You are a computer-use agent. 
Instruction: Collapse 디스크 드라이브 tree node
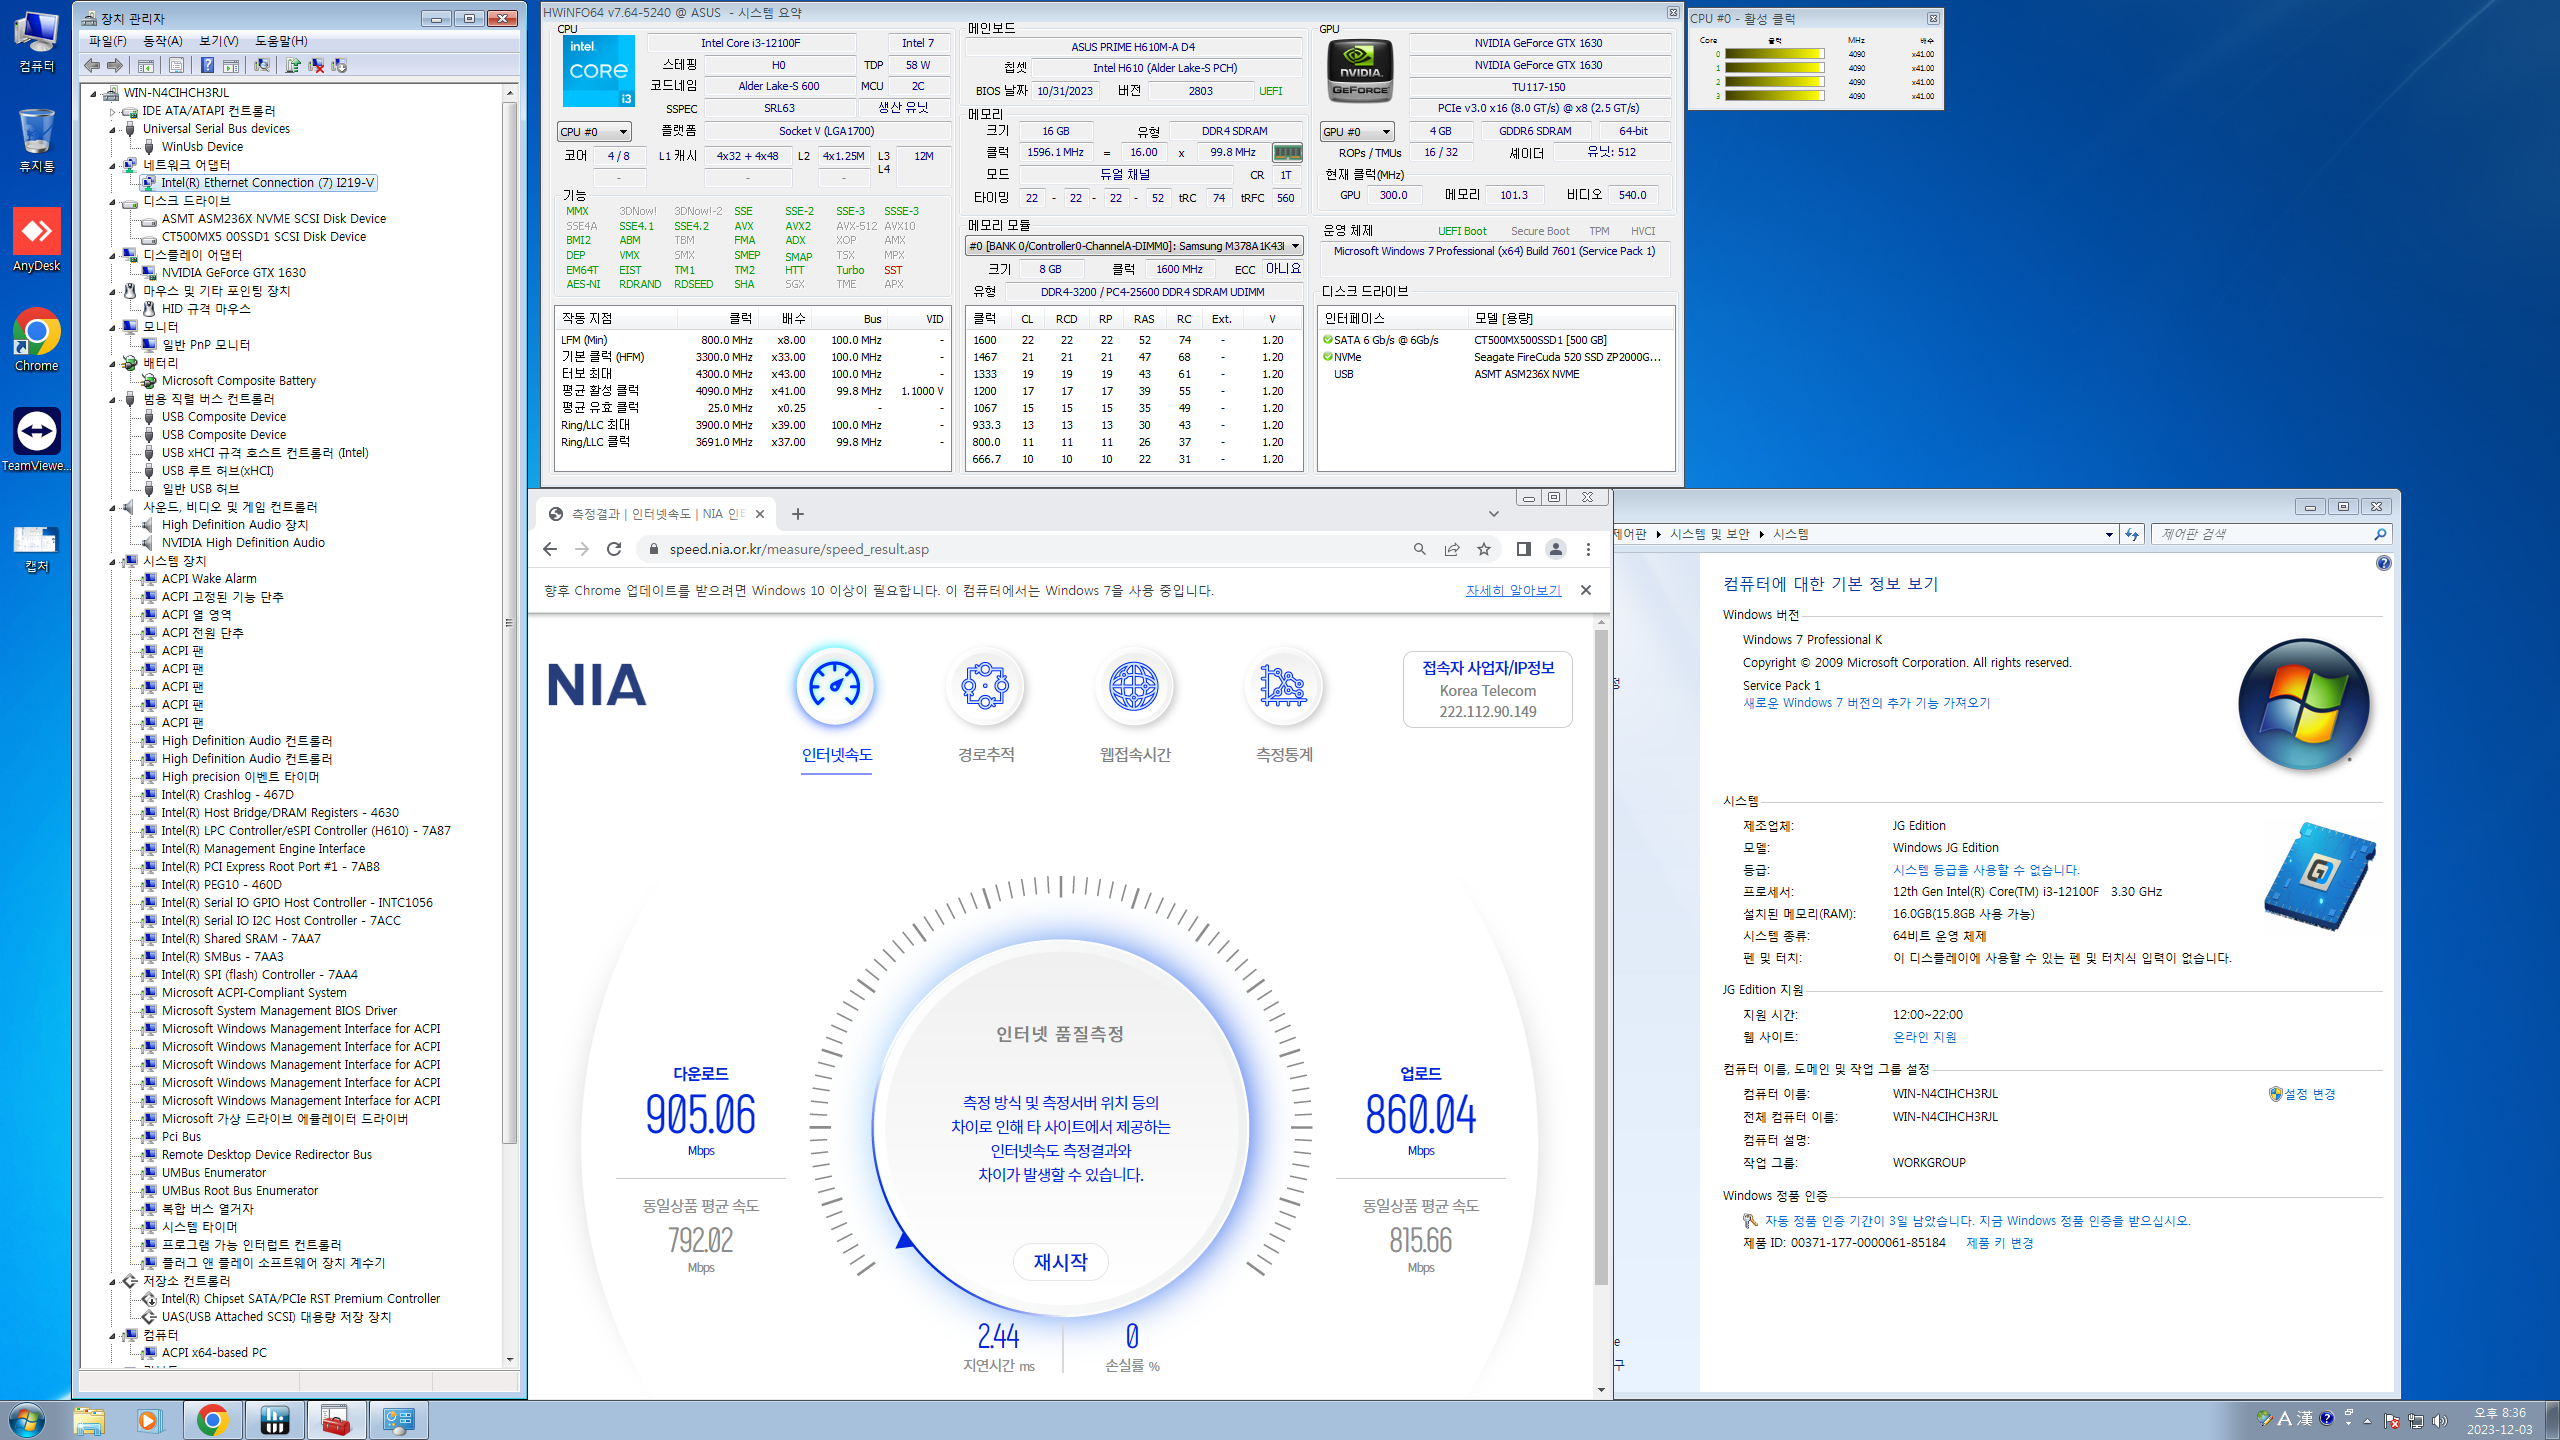[113, 201]
